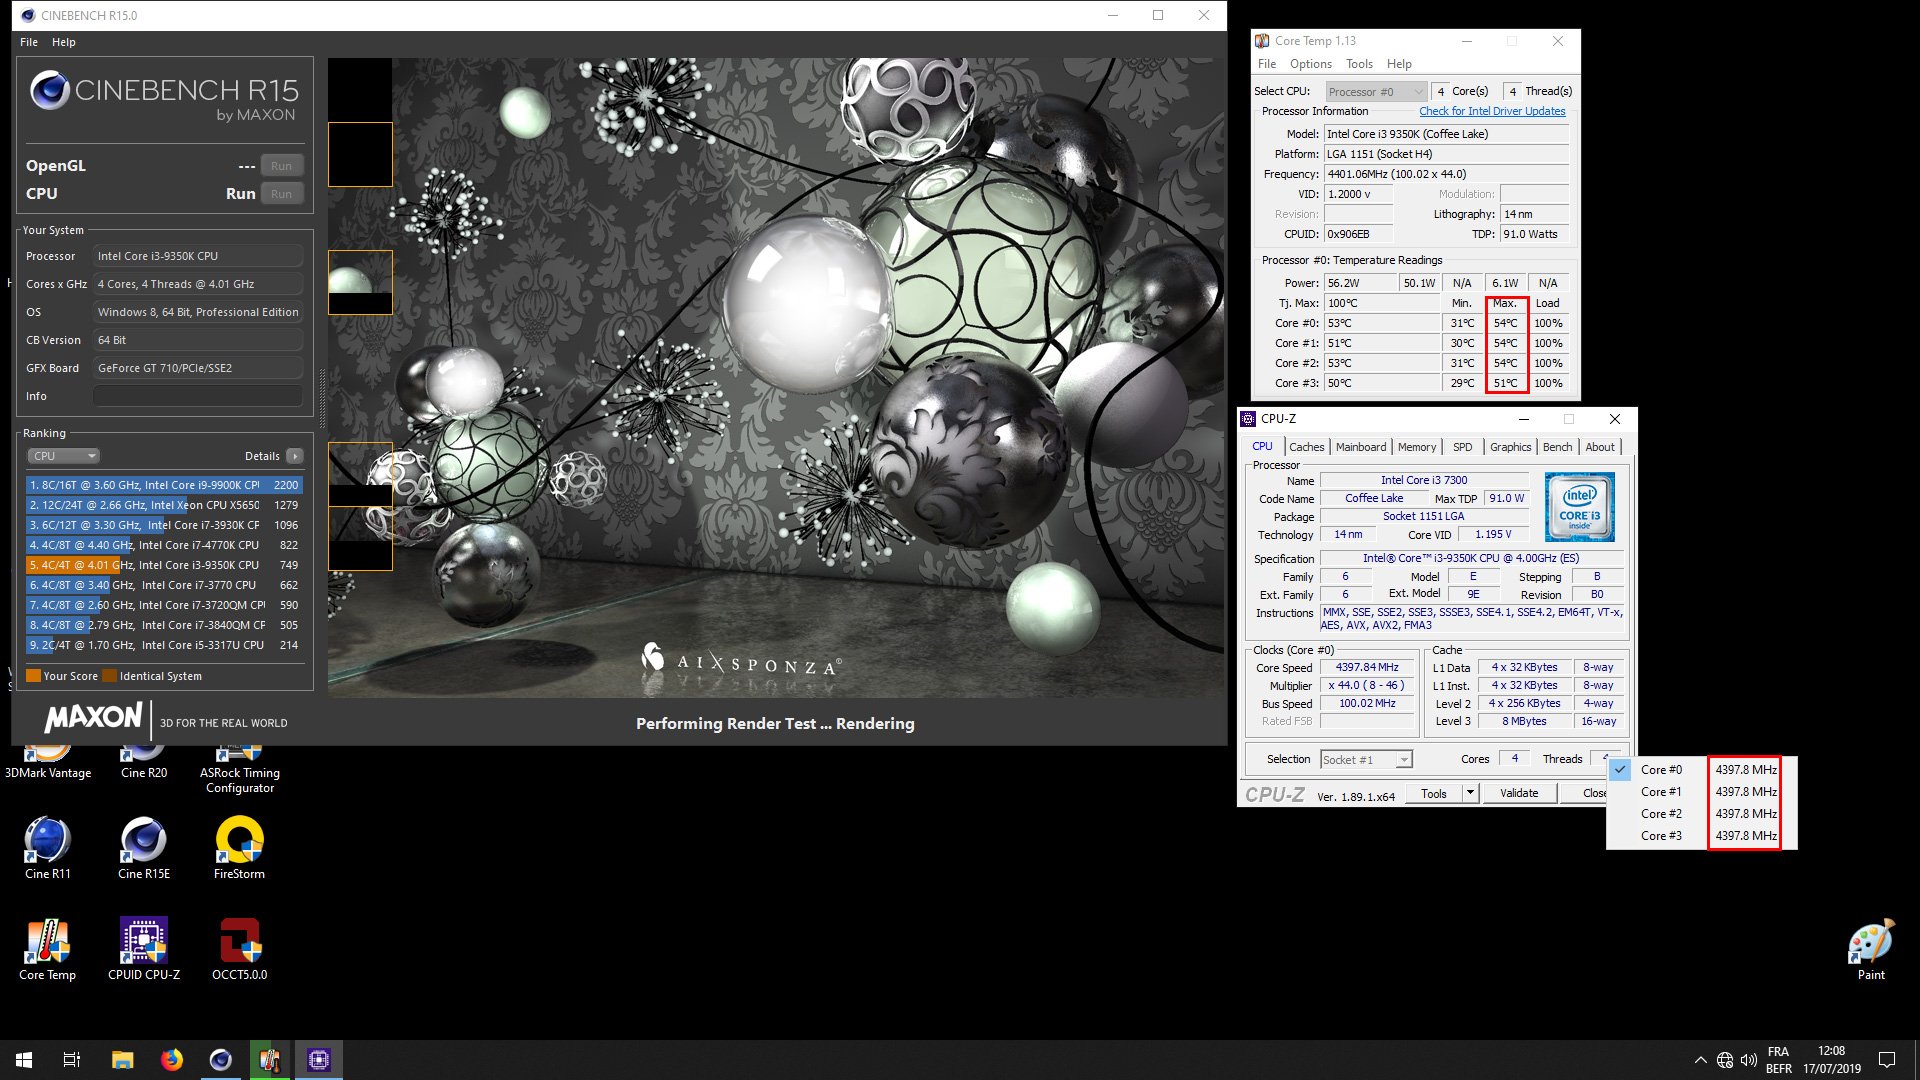Switch to CPU-Z About tab

click(1600, 447)
